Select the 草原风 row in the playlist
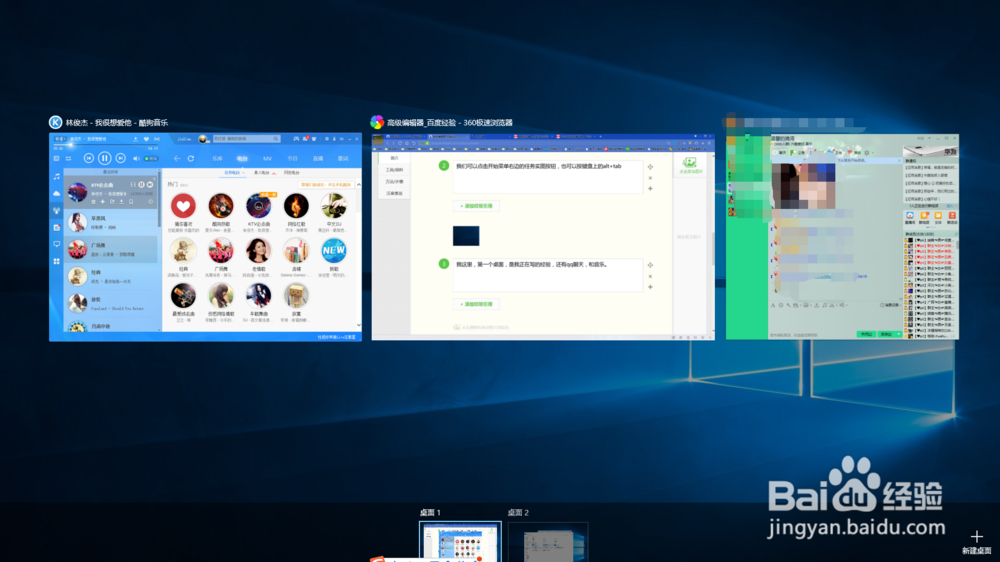1000x562 pixels. click(111, 222)
